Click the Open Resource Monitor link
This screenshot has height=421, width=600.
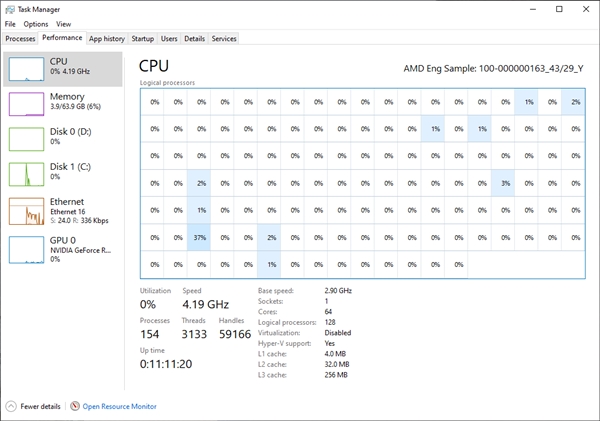[119, 407]
